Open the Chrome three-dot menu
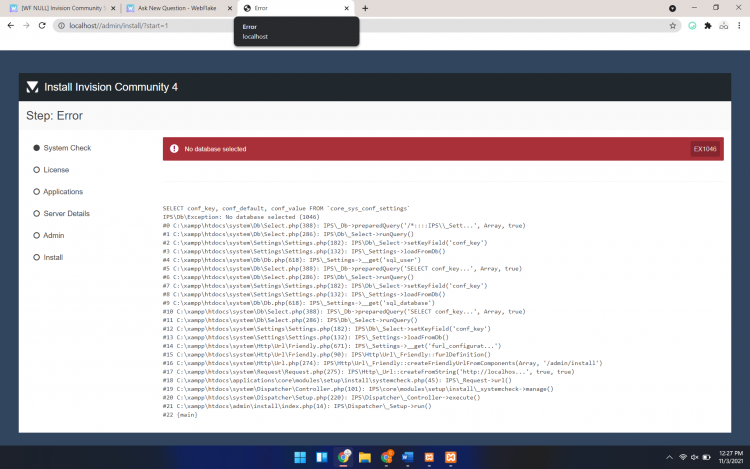 point(739,25)
